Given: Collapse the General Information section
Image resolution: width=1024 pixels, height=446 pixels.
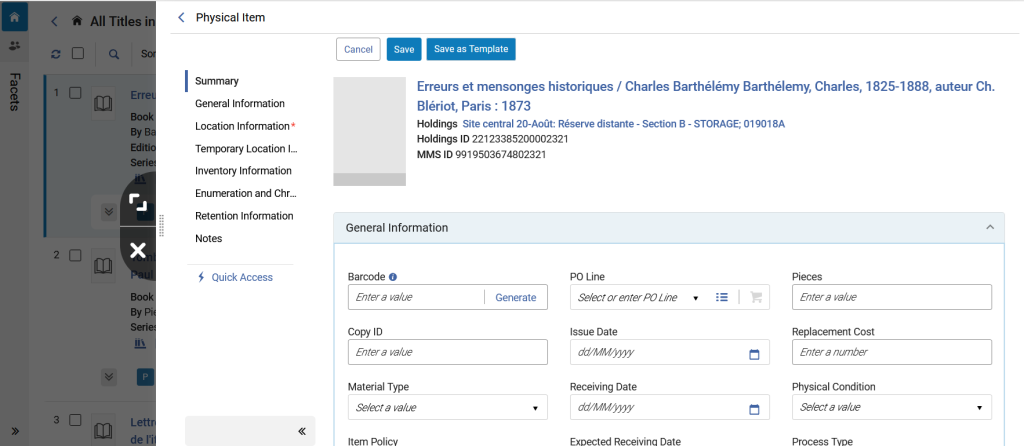Looking at the screenshot, I should click(x=990, y=227).
